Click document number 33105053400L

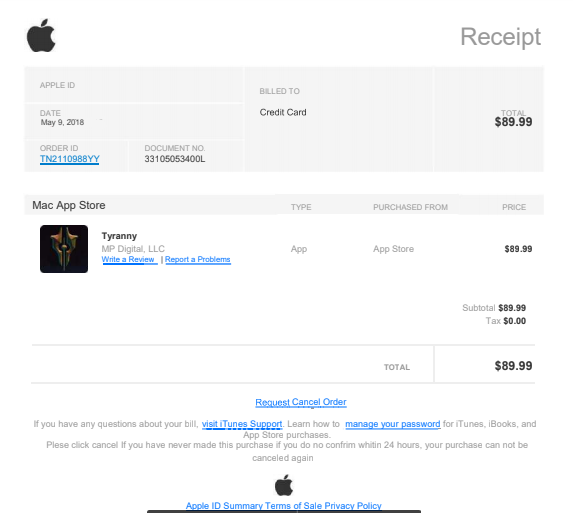[x=175, y=159]
